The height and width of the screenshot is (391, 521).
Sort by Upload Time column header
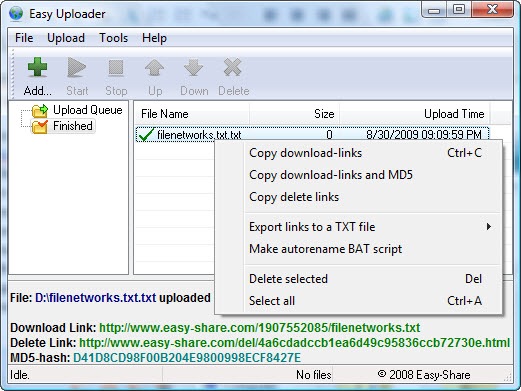click(415, 114)
